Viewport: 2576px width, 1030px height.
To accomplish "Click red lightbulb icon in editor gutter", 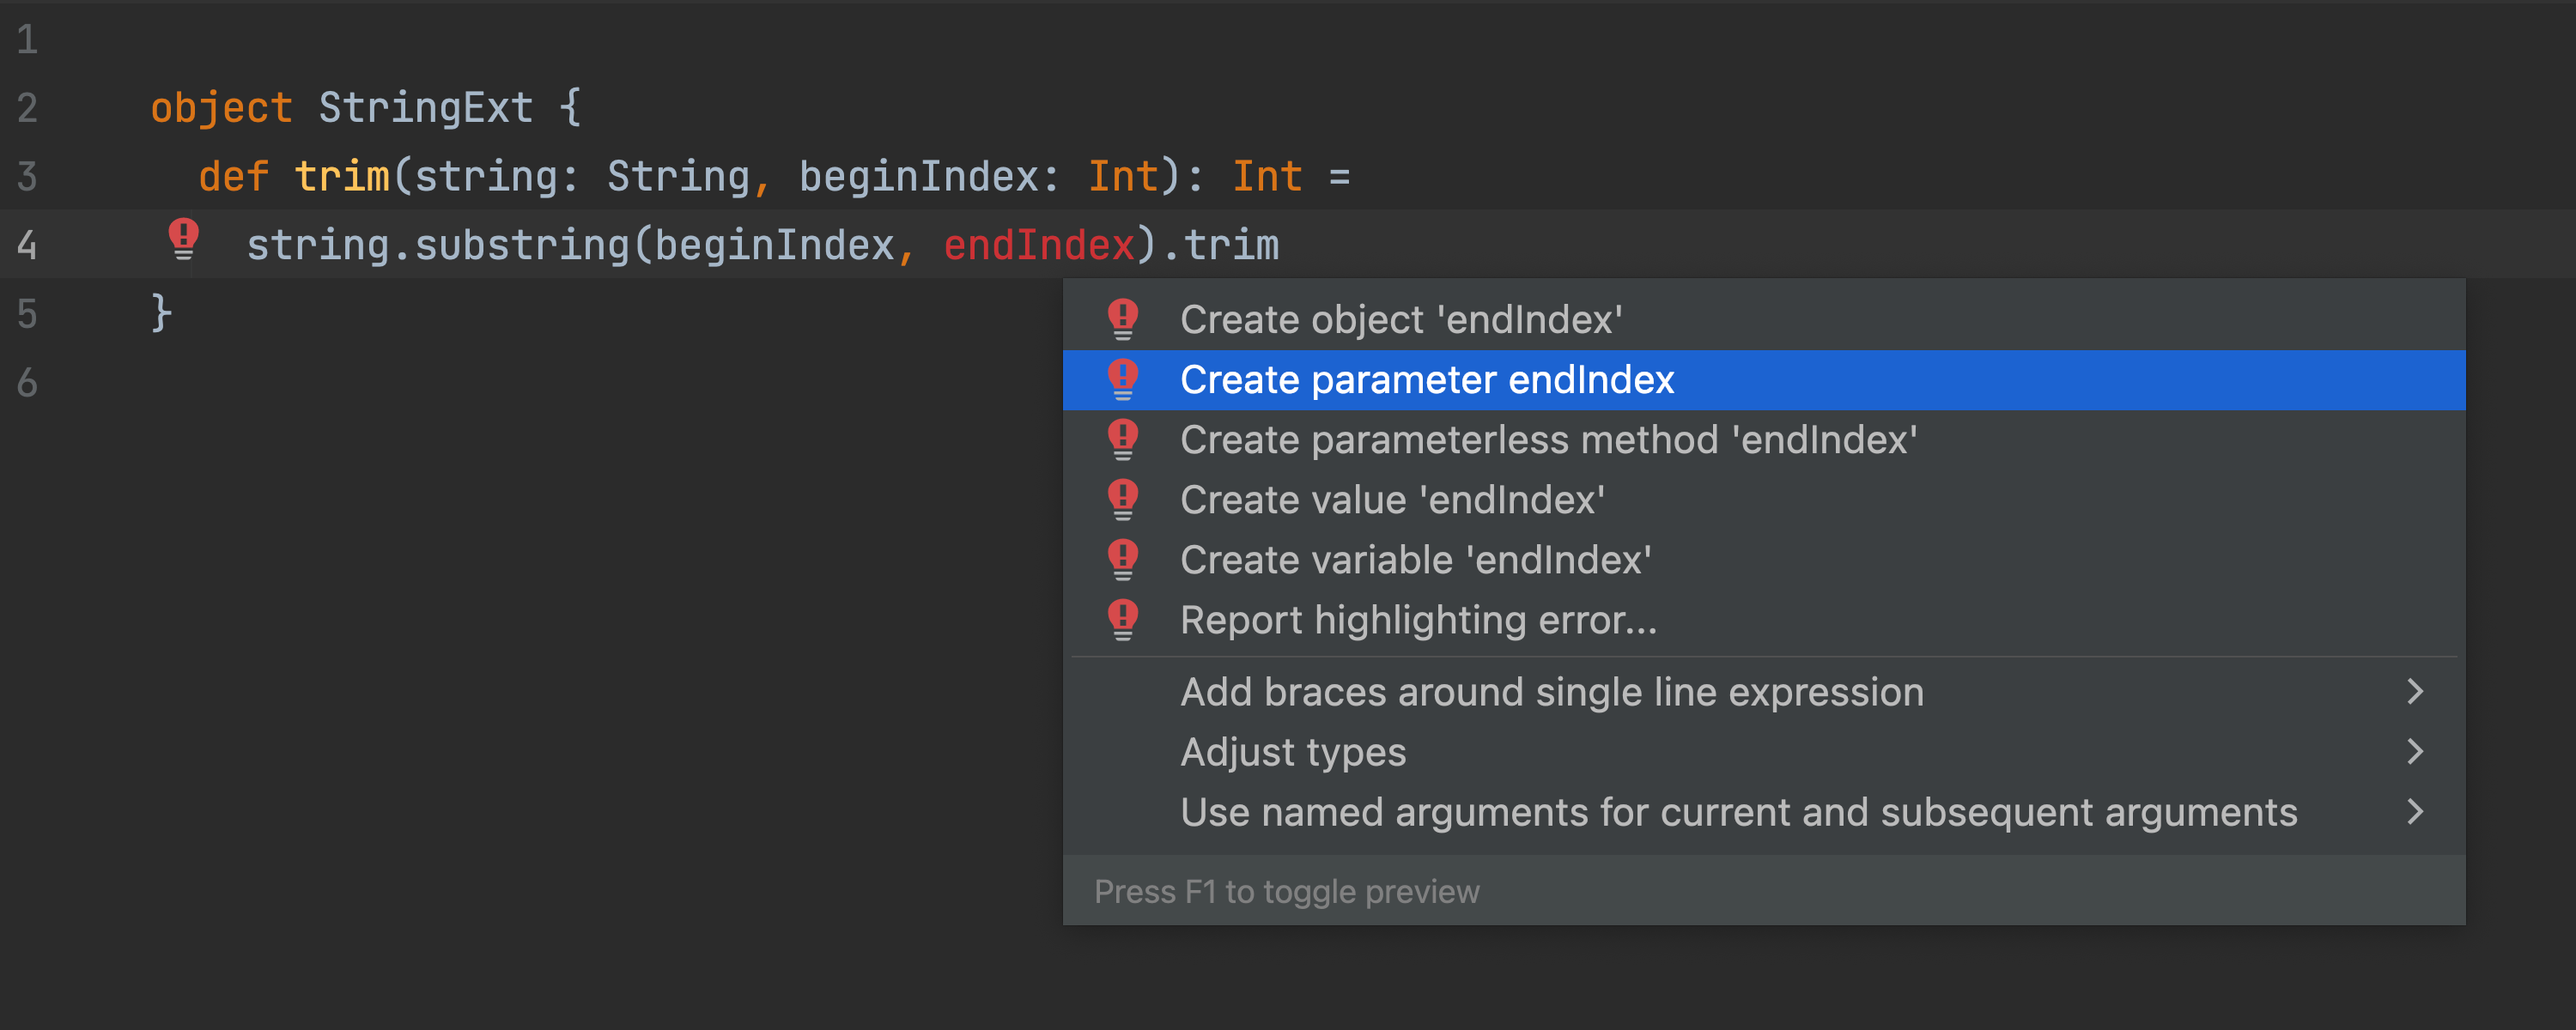I will (x=184, y=238).
